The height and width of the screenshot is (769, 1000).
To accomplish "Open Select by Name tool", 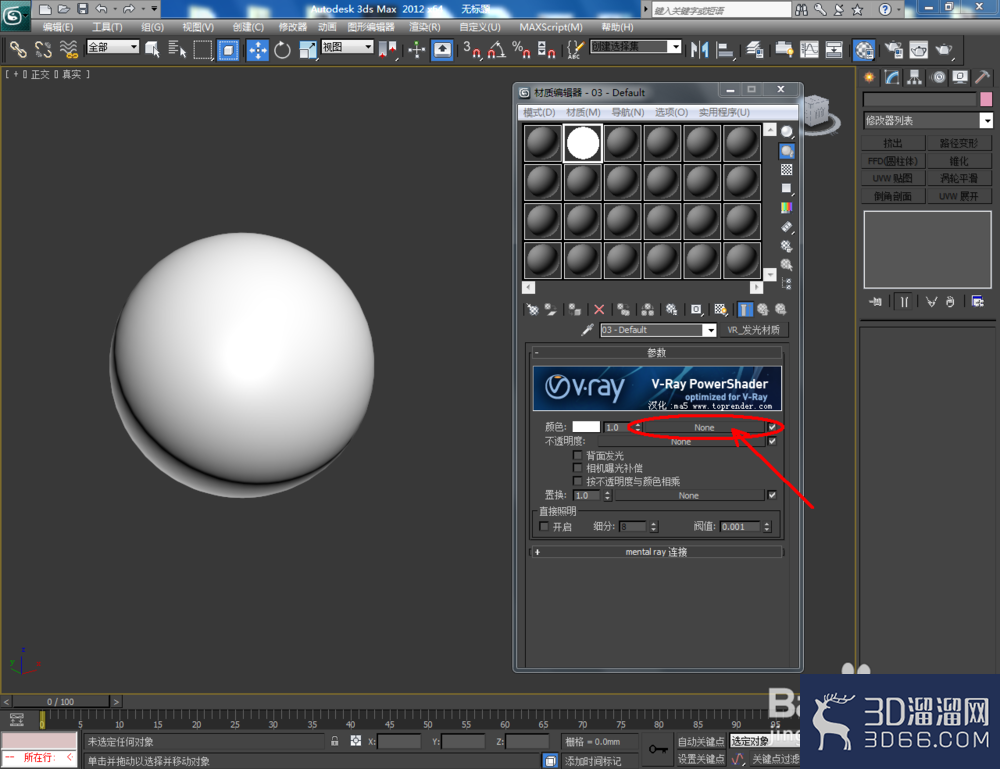I will point(177,49).
